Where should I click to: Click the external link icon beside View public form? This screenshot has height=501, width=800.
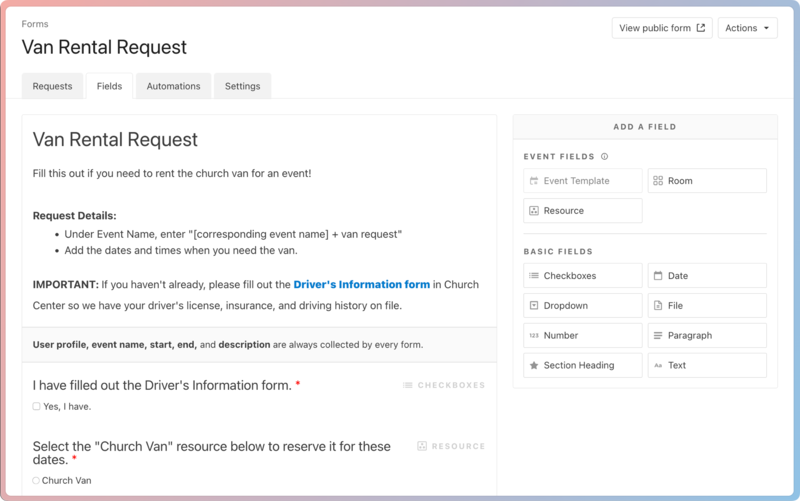(701, 28)
